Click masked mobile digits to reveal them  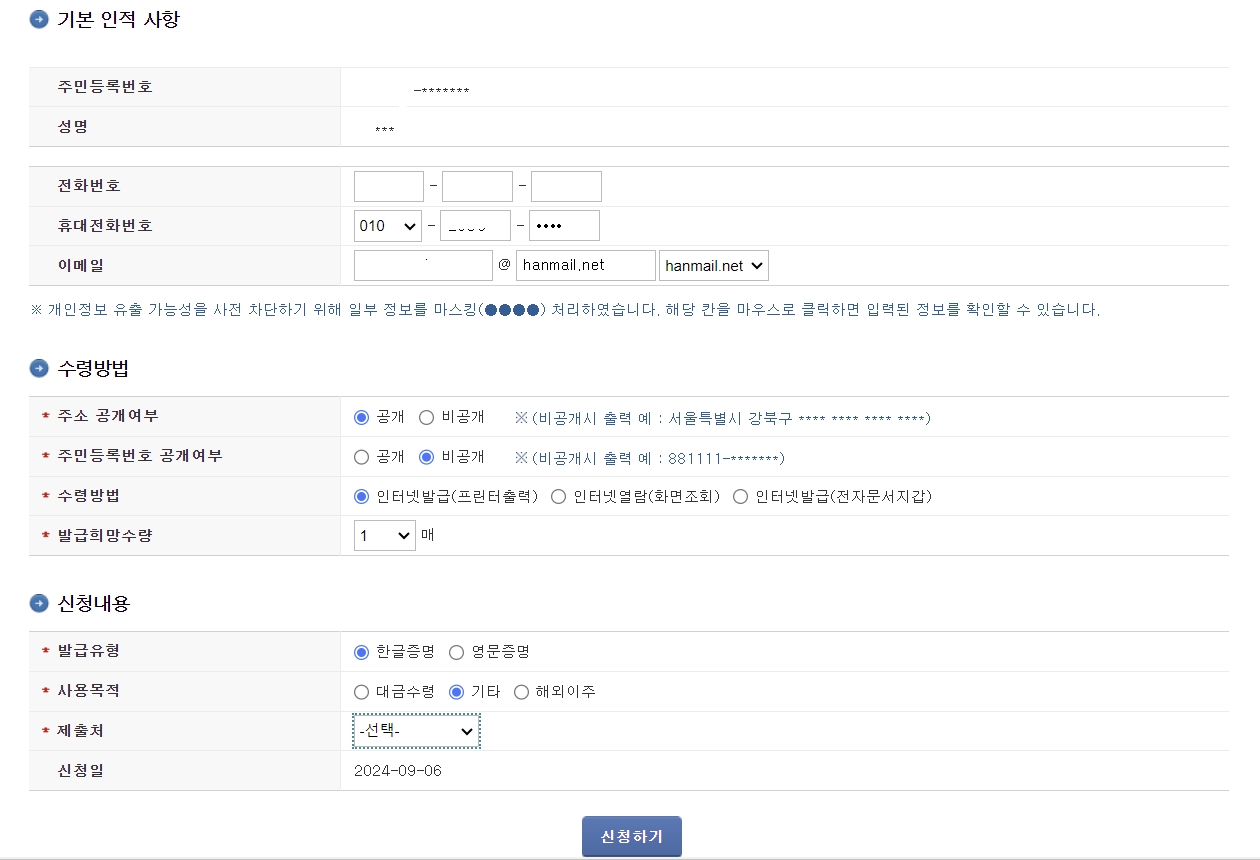[563, 225]
